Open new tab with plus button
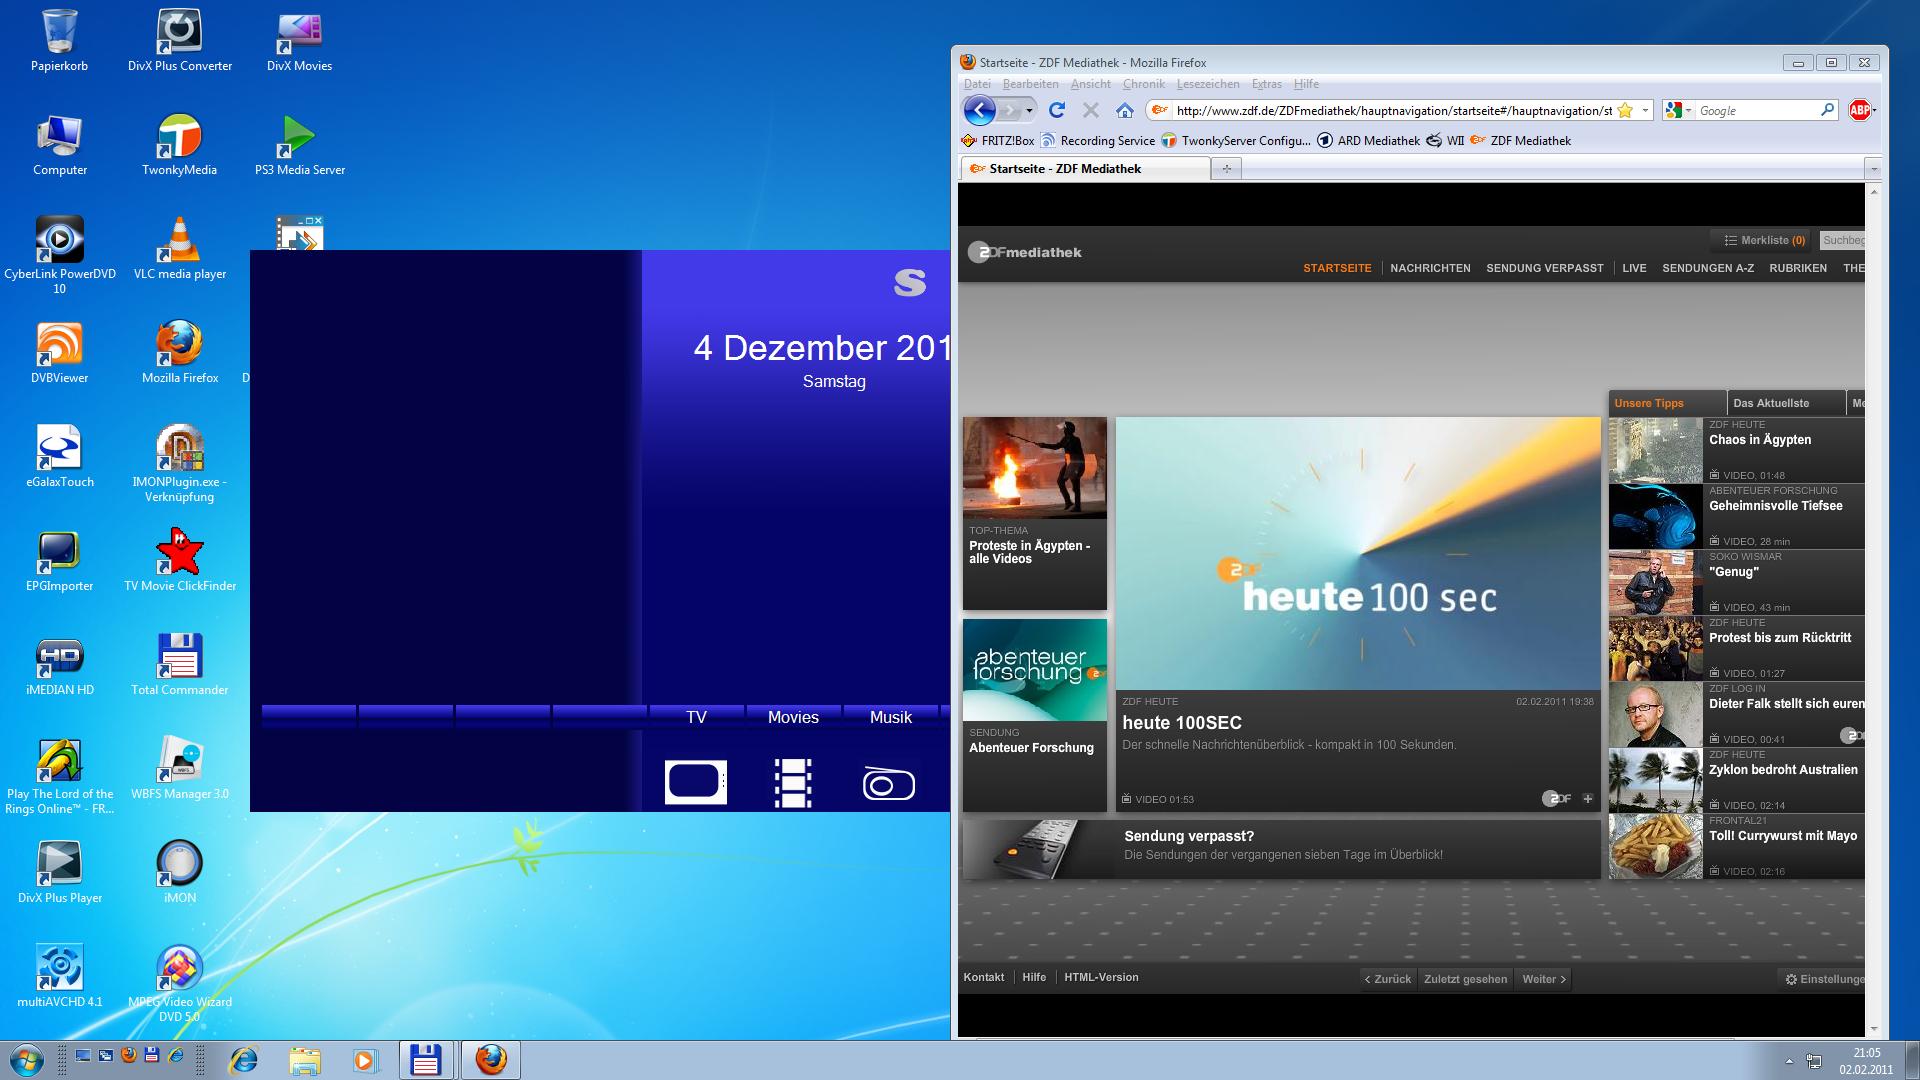Screen dimensions: 1920x1080 pyautogui.click(x=1226, y=168)
